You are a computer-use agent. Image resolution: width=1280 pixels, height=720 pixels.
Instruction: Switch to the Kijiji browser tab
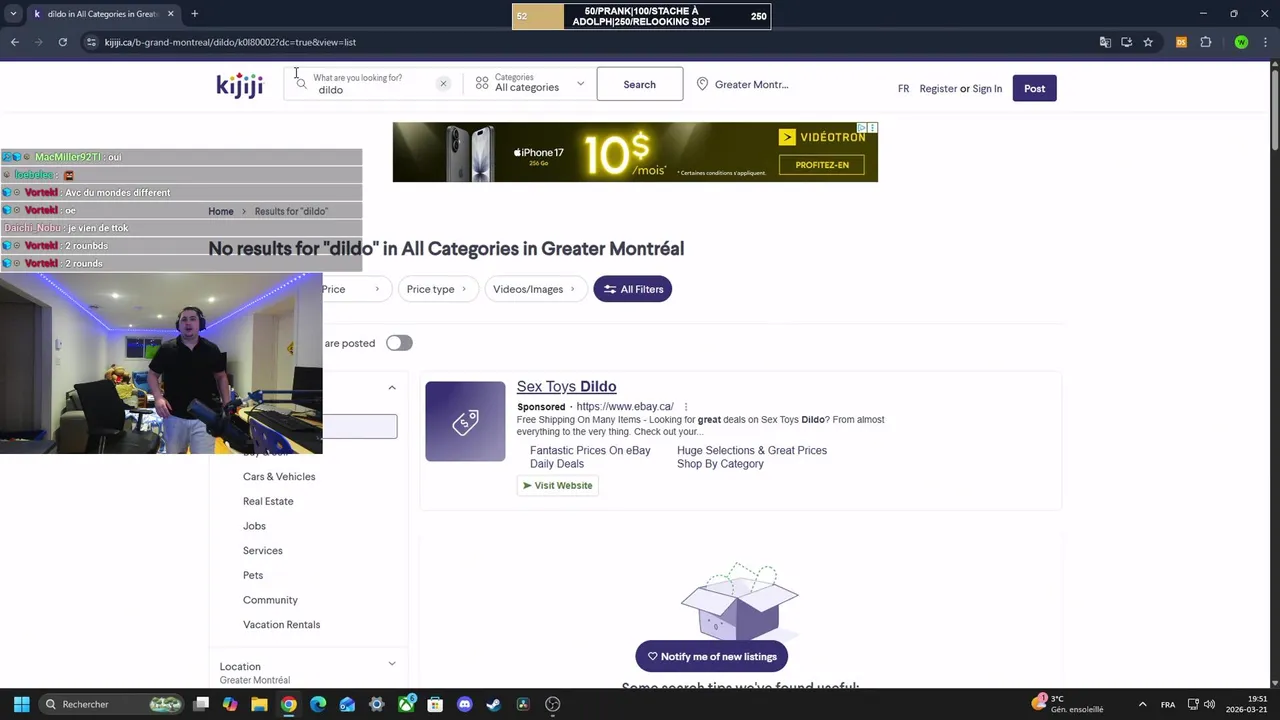[103, 14]
